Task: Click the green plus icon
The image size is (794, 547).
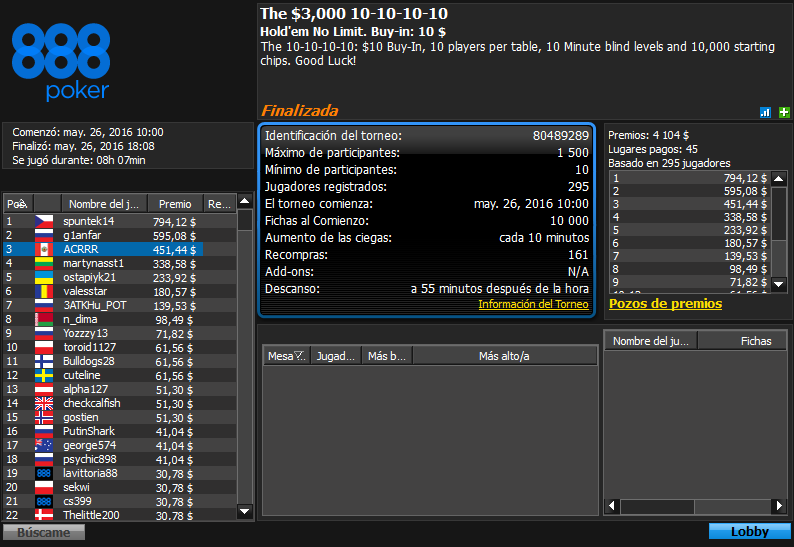Action: pyautogui.click(x=784, y=112)
